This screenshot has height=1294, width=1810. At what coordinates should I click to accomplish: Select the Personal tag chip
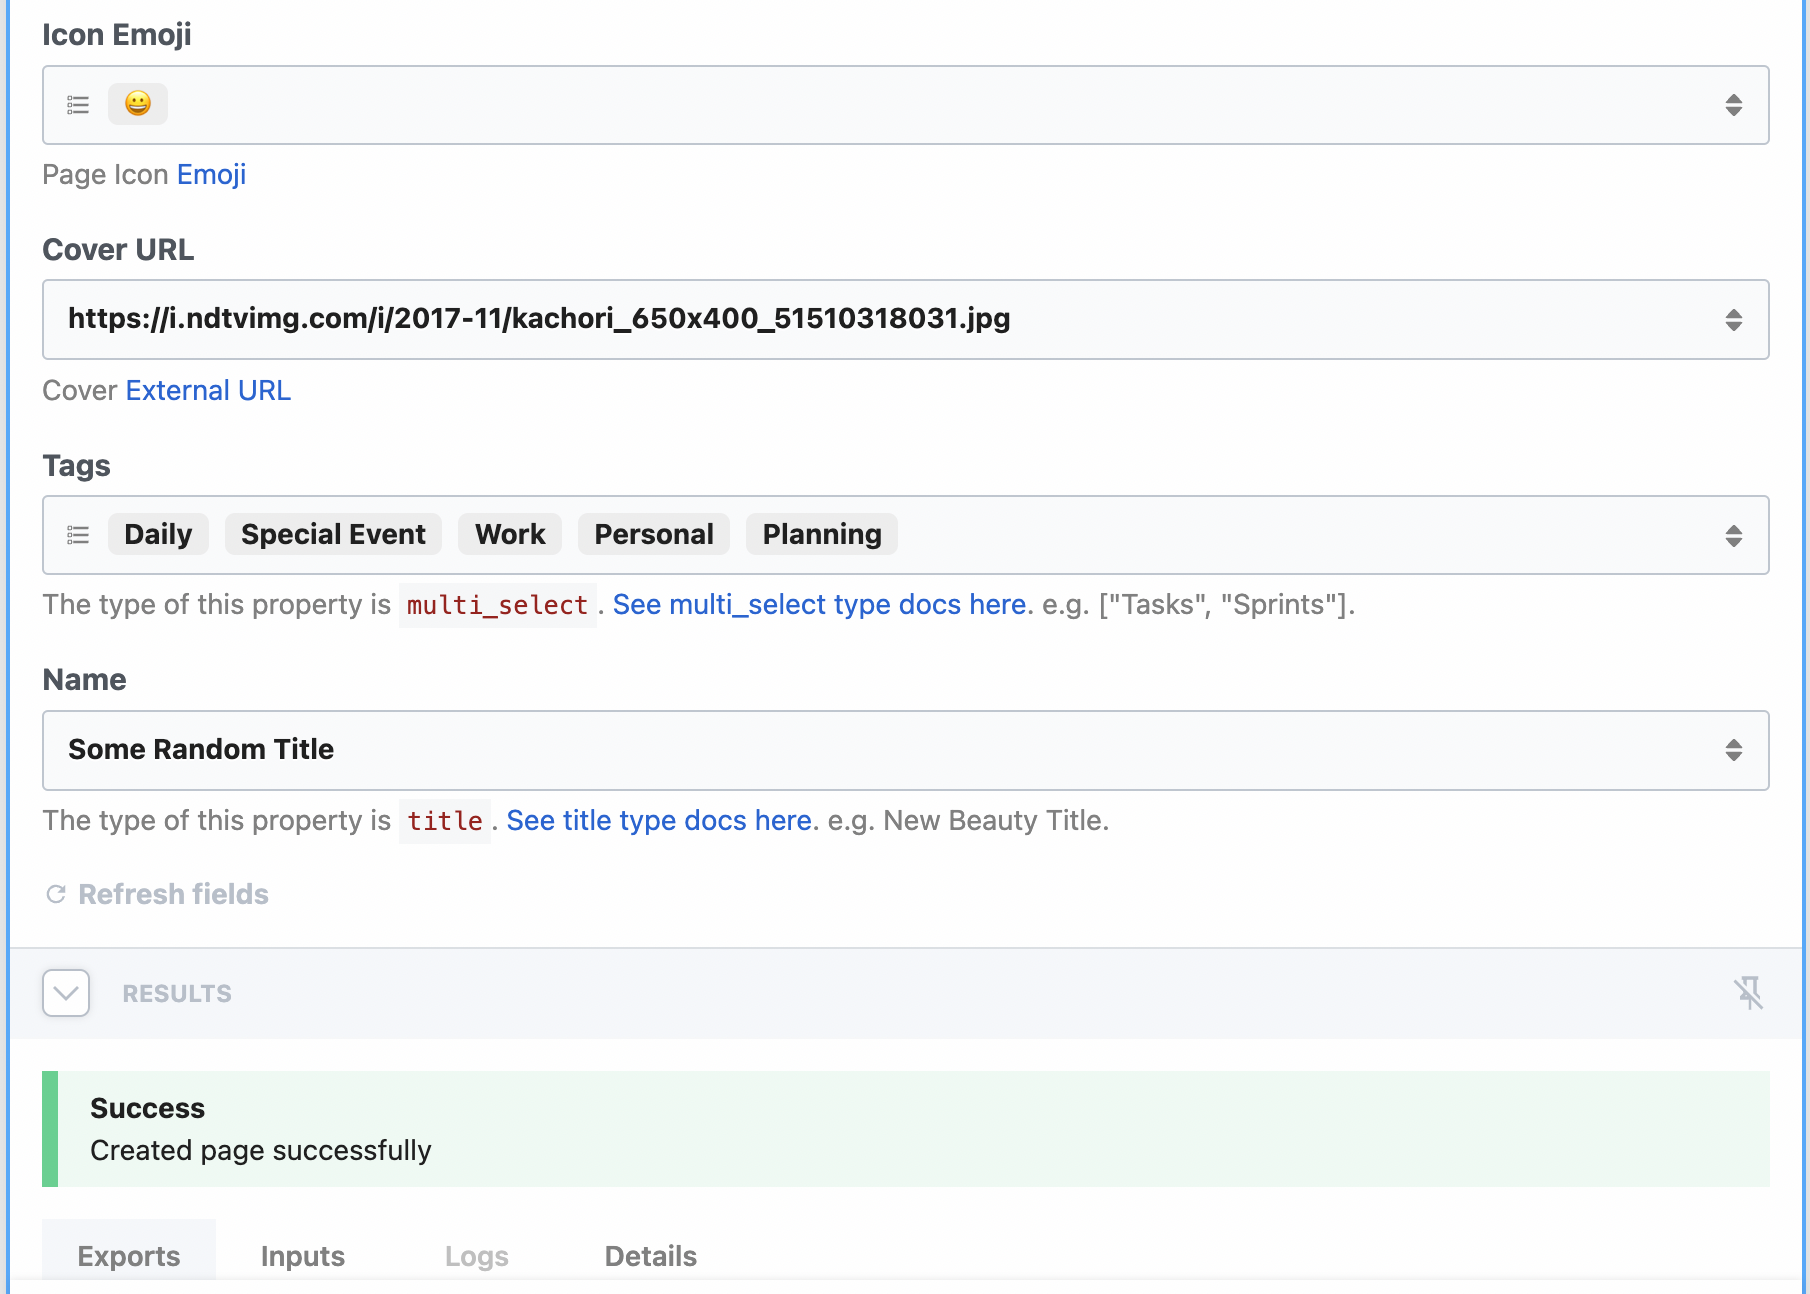(654, 534)
